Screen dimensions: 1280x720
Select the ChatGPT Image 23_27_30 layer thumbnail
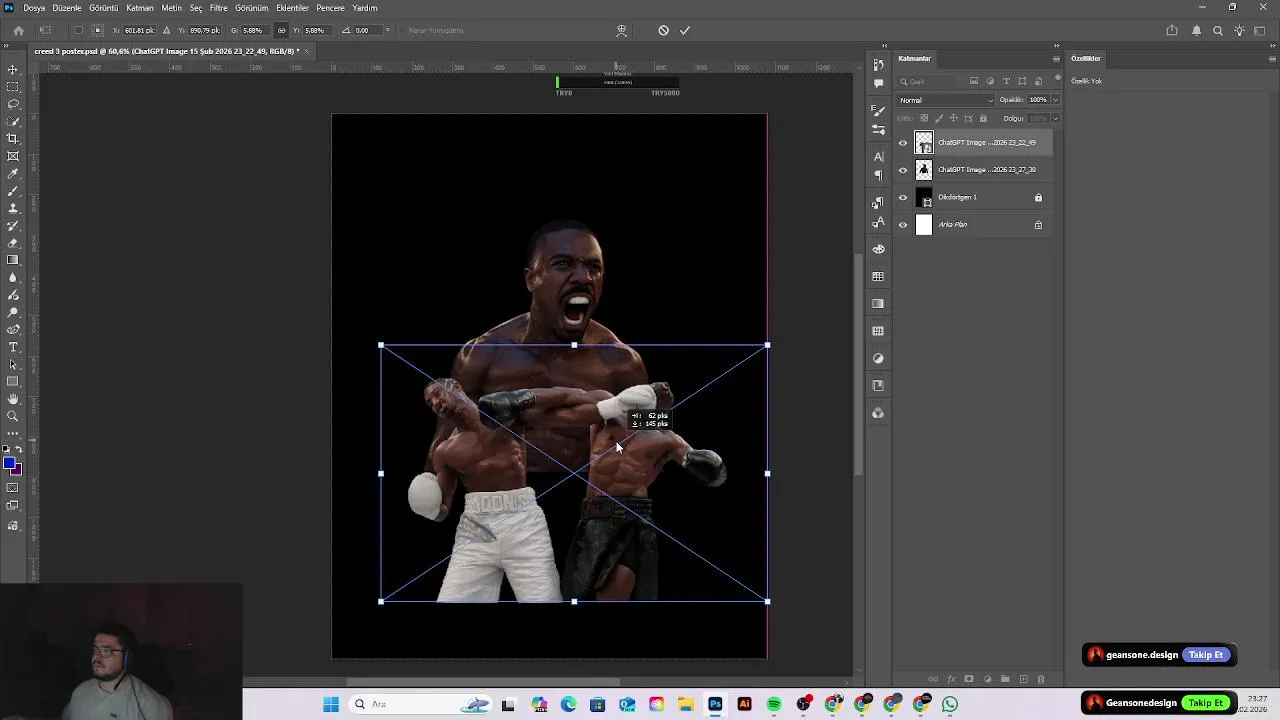point(924,170)
